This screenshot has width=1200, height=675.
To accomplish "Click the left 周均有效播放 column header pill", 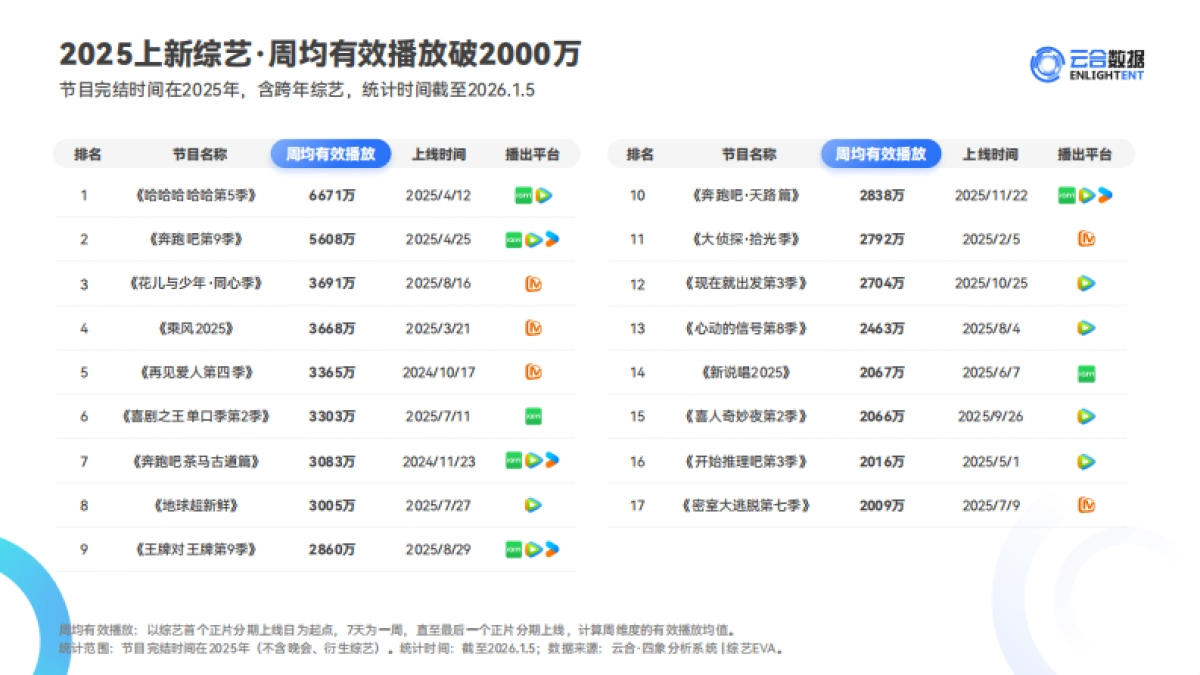I will 331,154.
